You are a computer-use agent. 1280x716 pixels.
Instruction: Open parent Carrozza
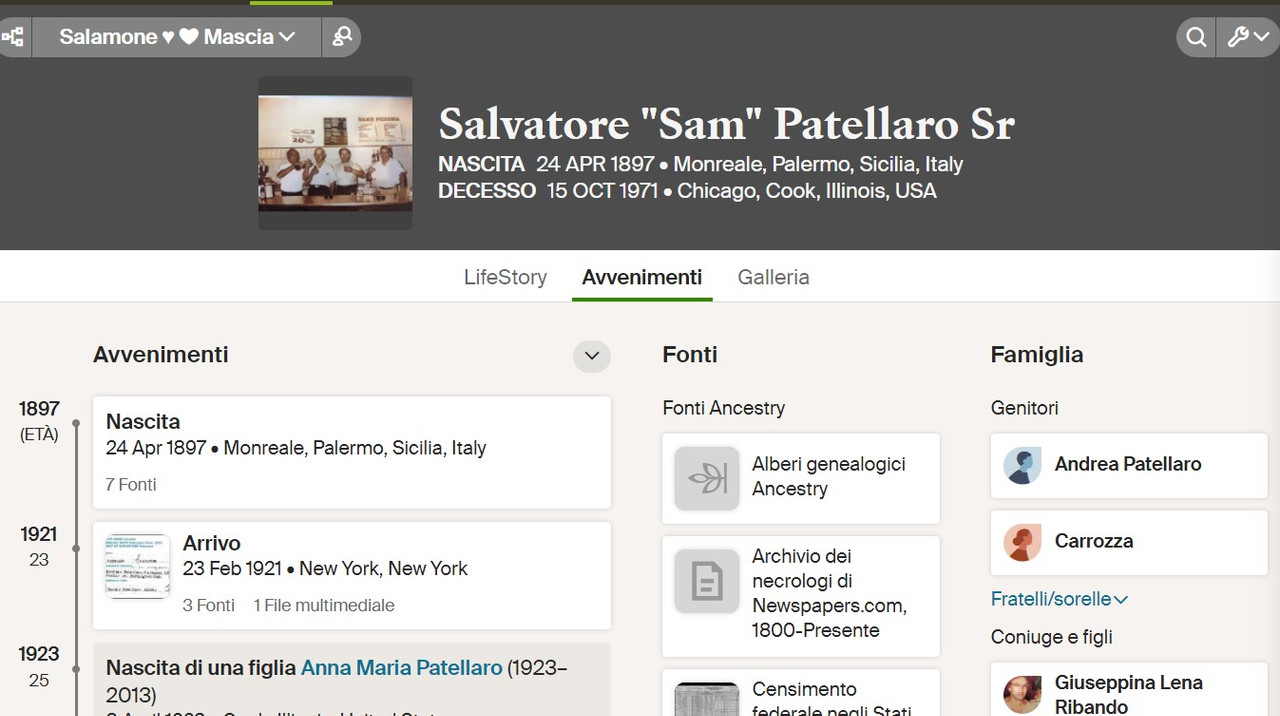[1129, 542]
